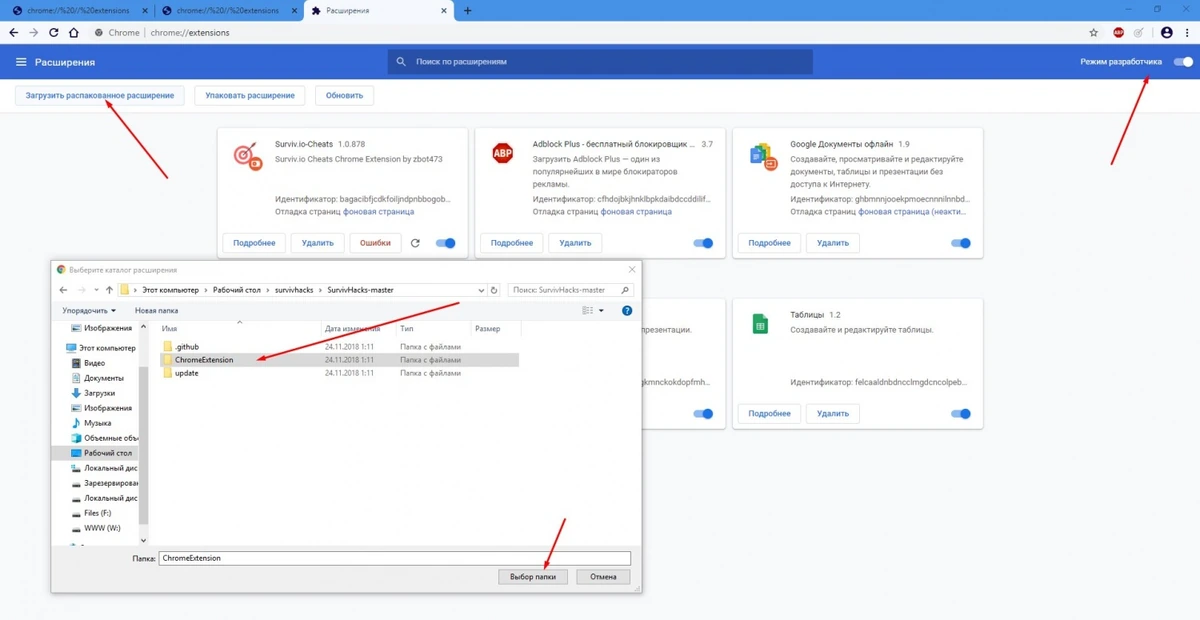Click the Adblock Plus card ABP logo
Screen dimensions: 1200x620
(x=502, y=154)
